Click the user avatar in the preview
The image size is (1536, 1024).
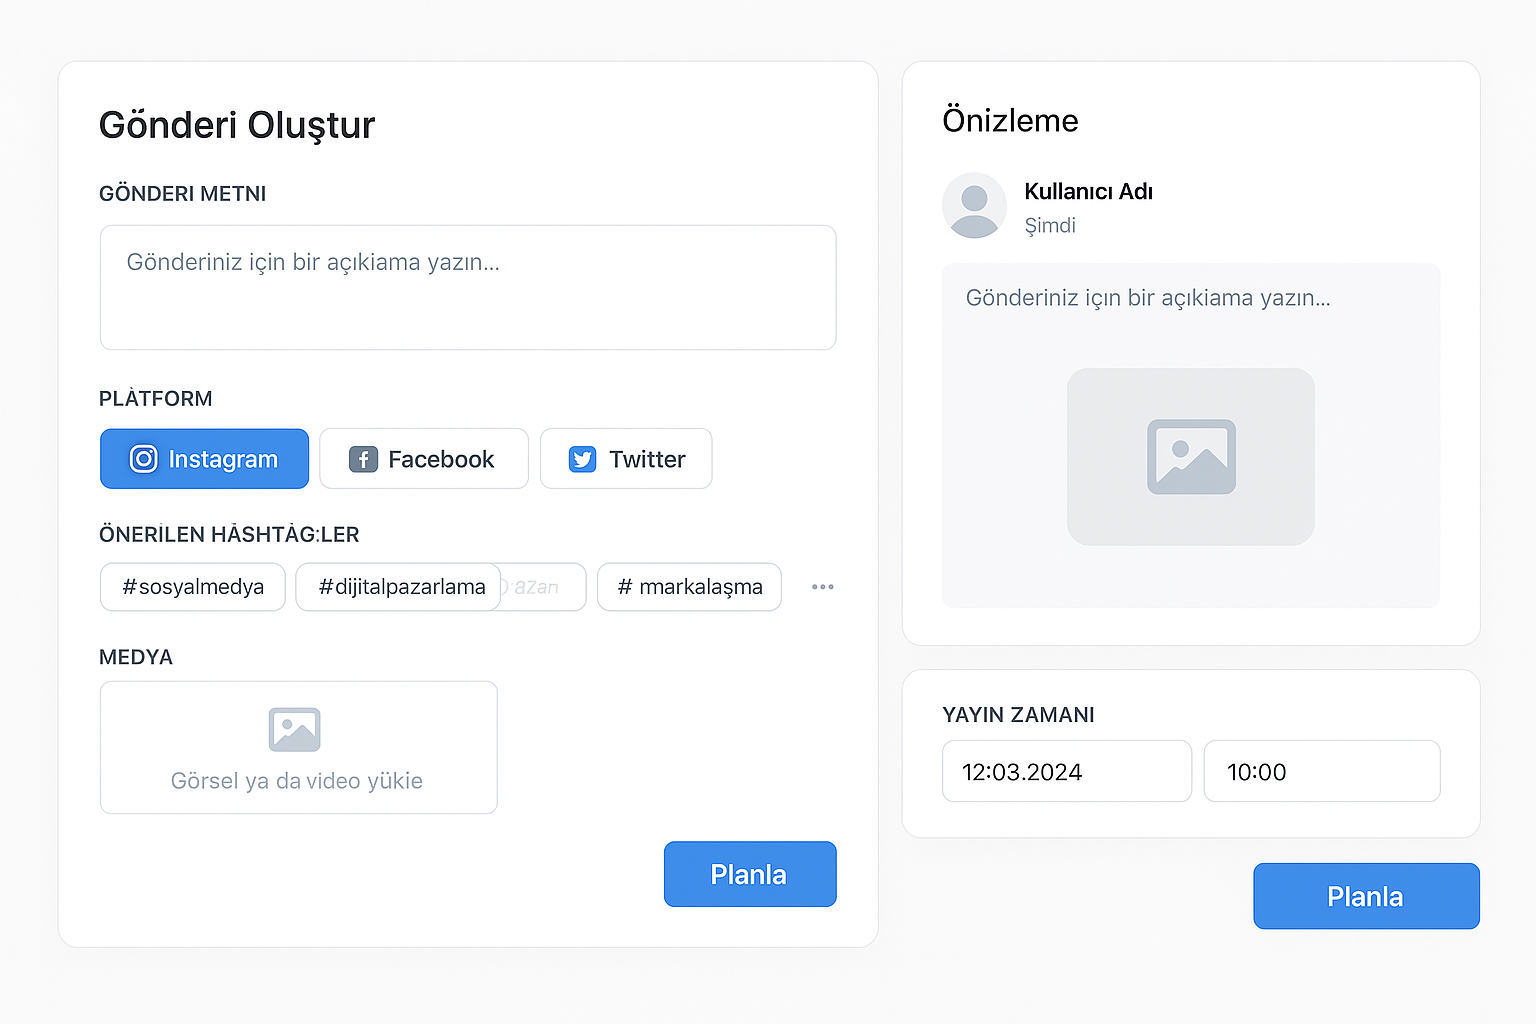tap(974, 206)
